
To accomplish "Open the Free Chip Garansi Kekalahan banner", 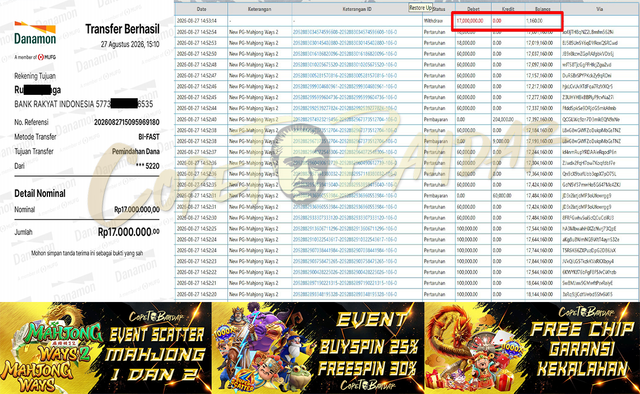I will (x=532, y=348).
